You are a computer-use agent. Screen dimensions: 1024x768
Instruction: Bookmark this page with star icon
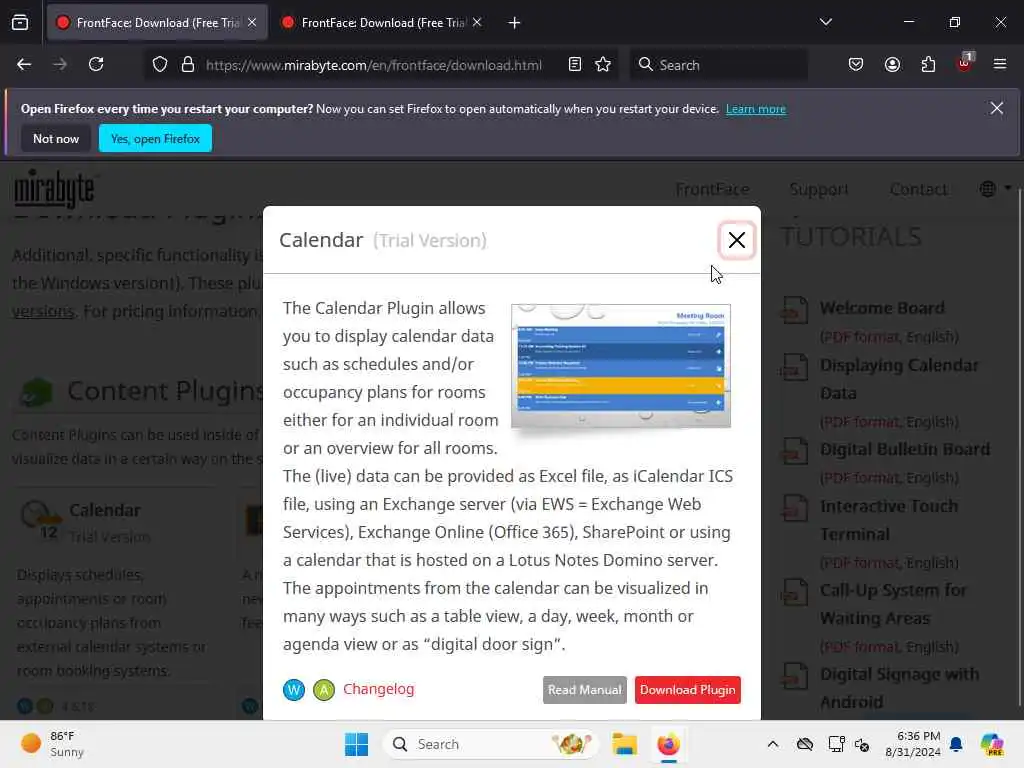tap(603, 65)
